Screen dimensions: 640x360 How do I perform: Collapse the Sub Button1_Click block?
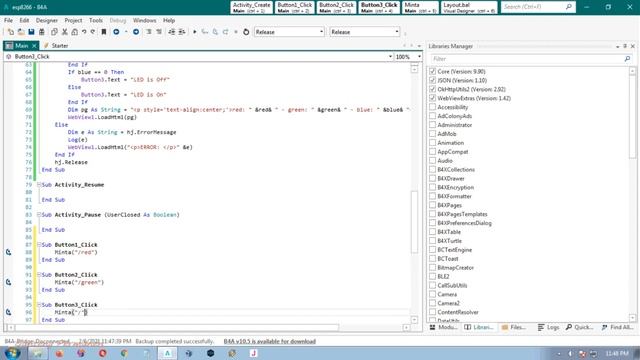pyautogui.click(x=39, y=245)
